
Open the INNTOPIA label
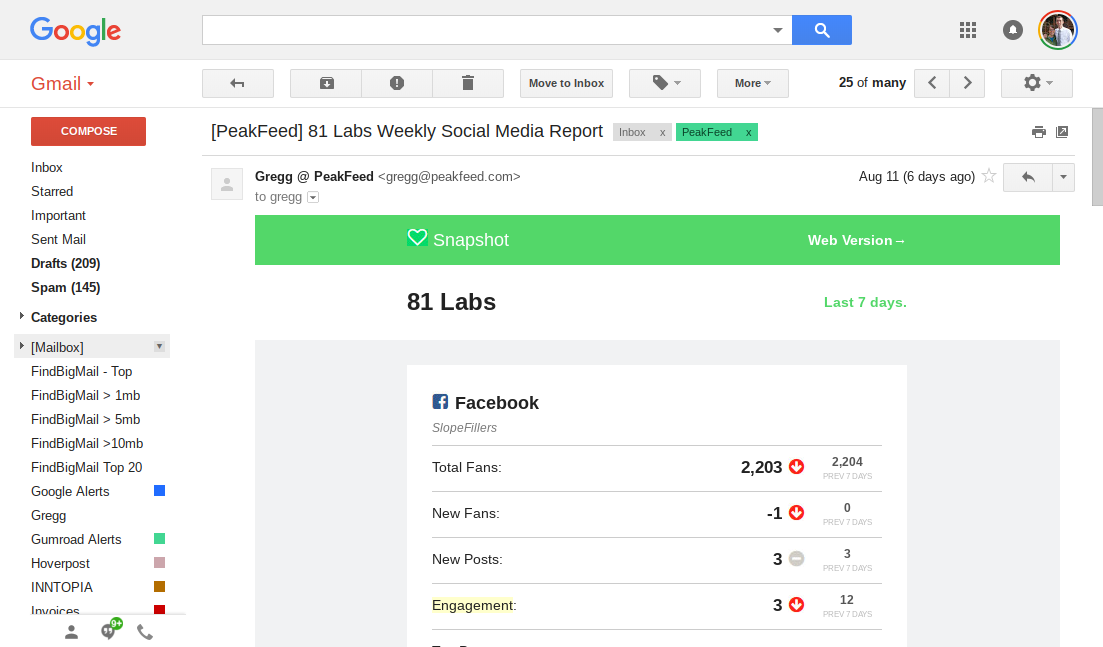pos(62,587)
